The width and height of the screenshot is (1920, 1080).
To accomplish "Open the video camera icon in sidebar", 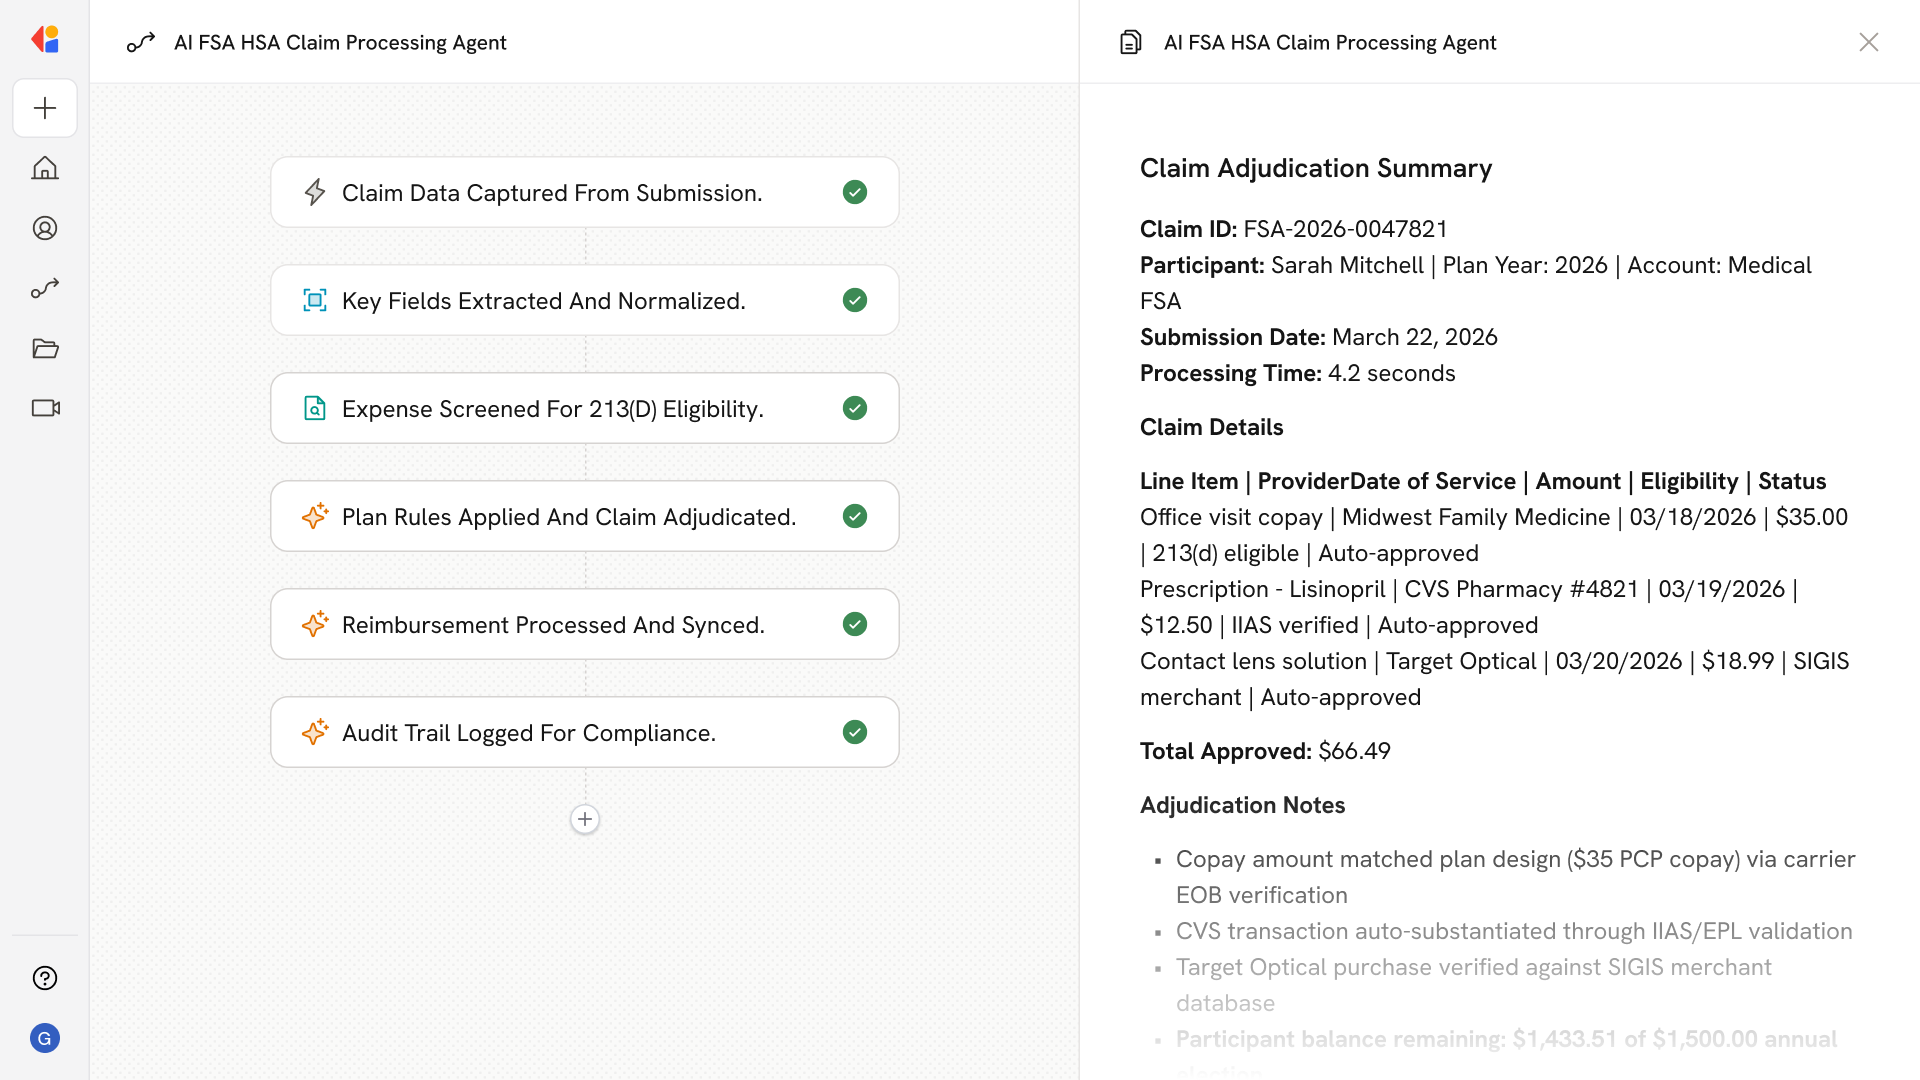I will (45, 408).
